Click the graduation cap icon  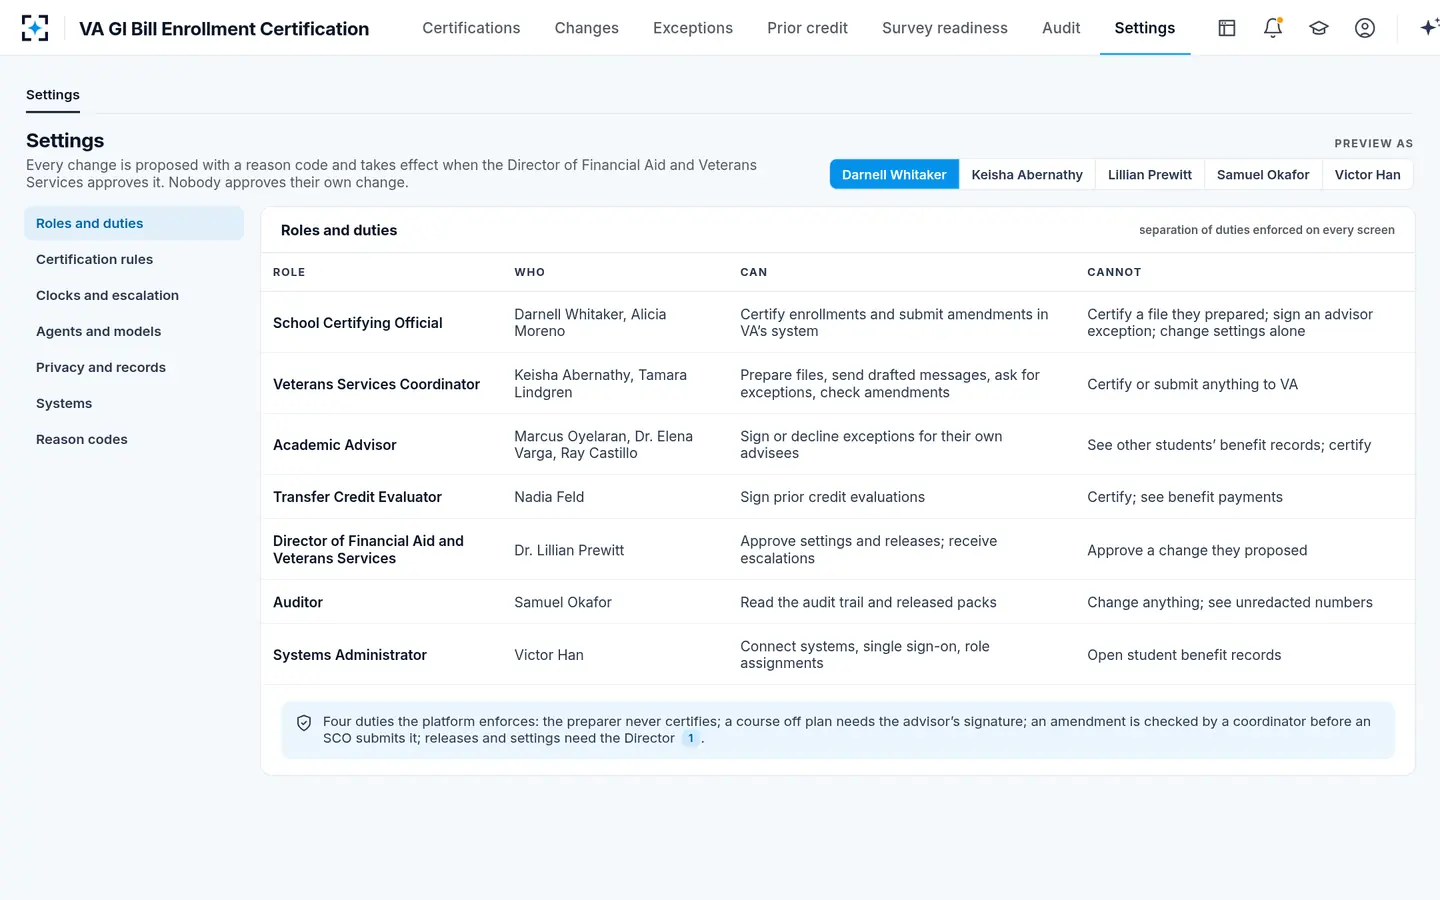(1319, 28)
